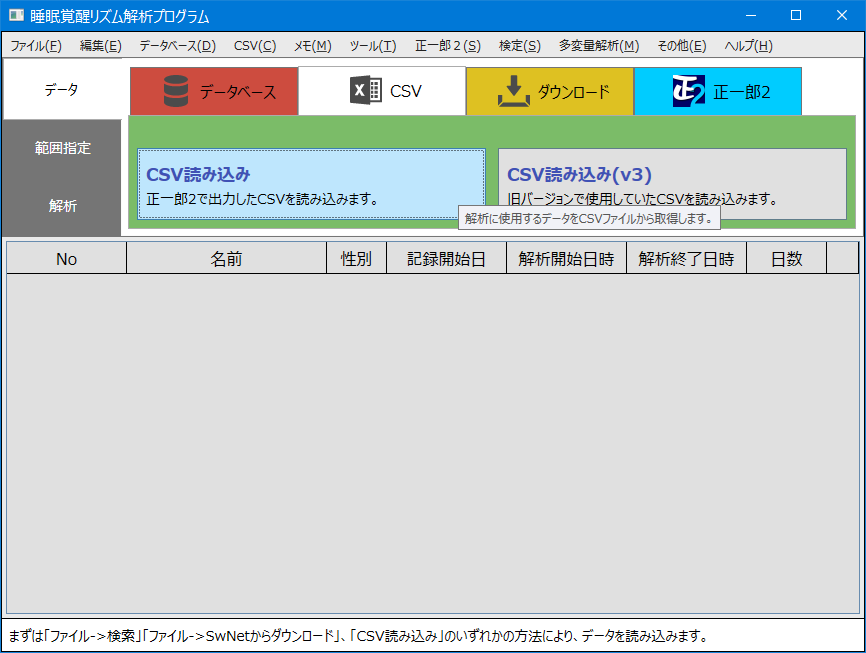Open the 多変量解析(M) menu
Screen dimensions: 866x653
point(599,46)
